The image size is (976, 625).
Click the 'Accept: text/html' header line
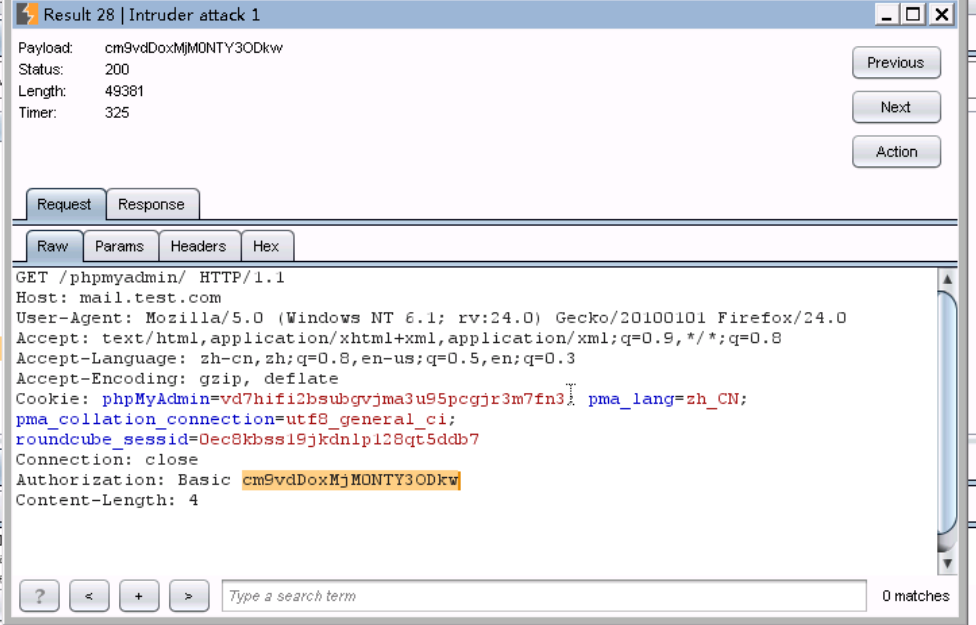pyautogui.click(x=398, y=338)
